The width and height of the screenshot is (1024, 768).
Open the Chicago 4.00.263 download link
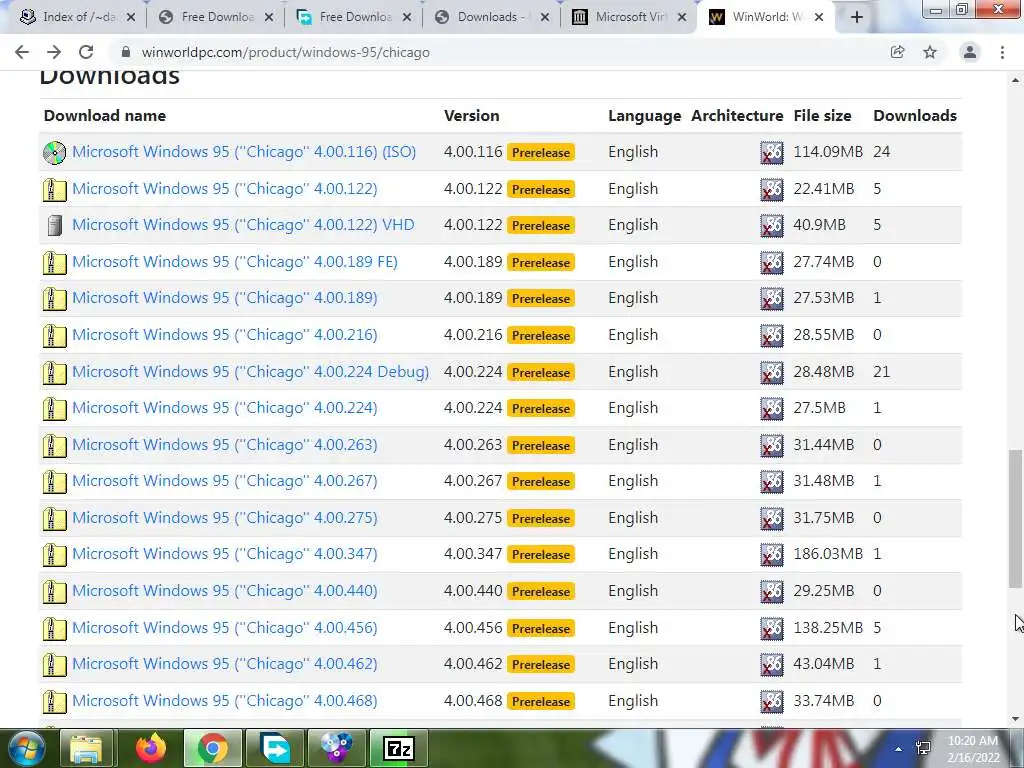[x=225, y=445]
